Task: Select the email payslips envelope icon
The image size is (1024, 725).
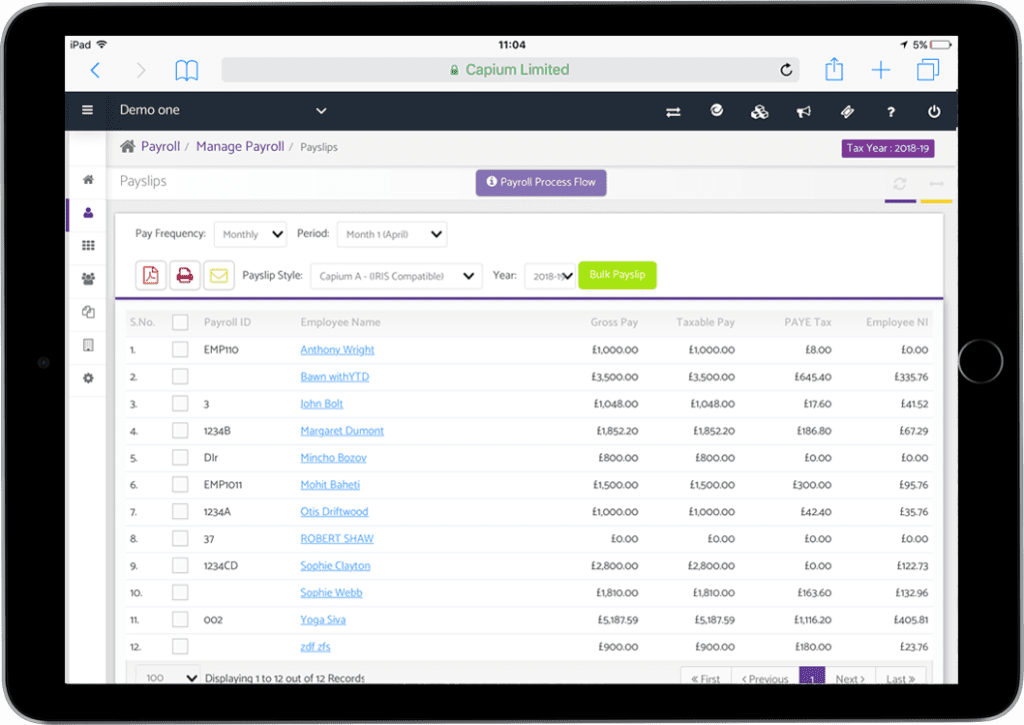Action: pos(219,275)
